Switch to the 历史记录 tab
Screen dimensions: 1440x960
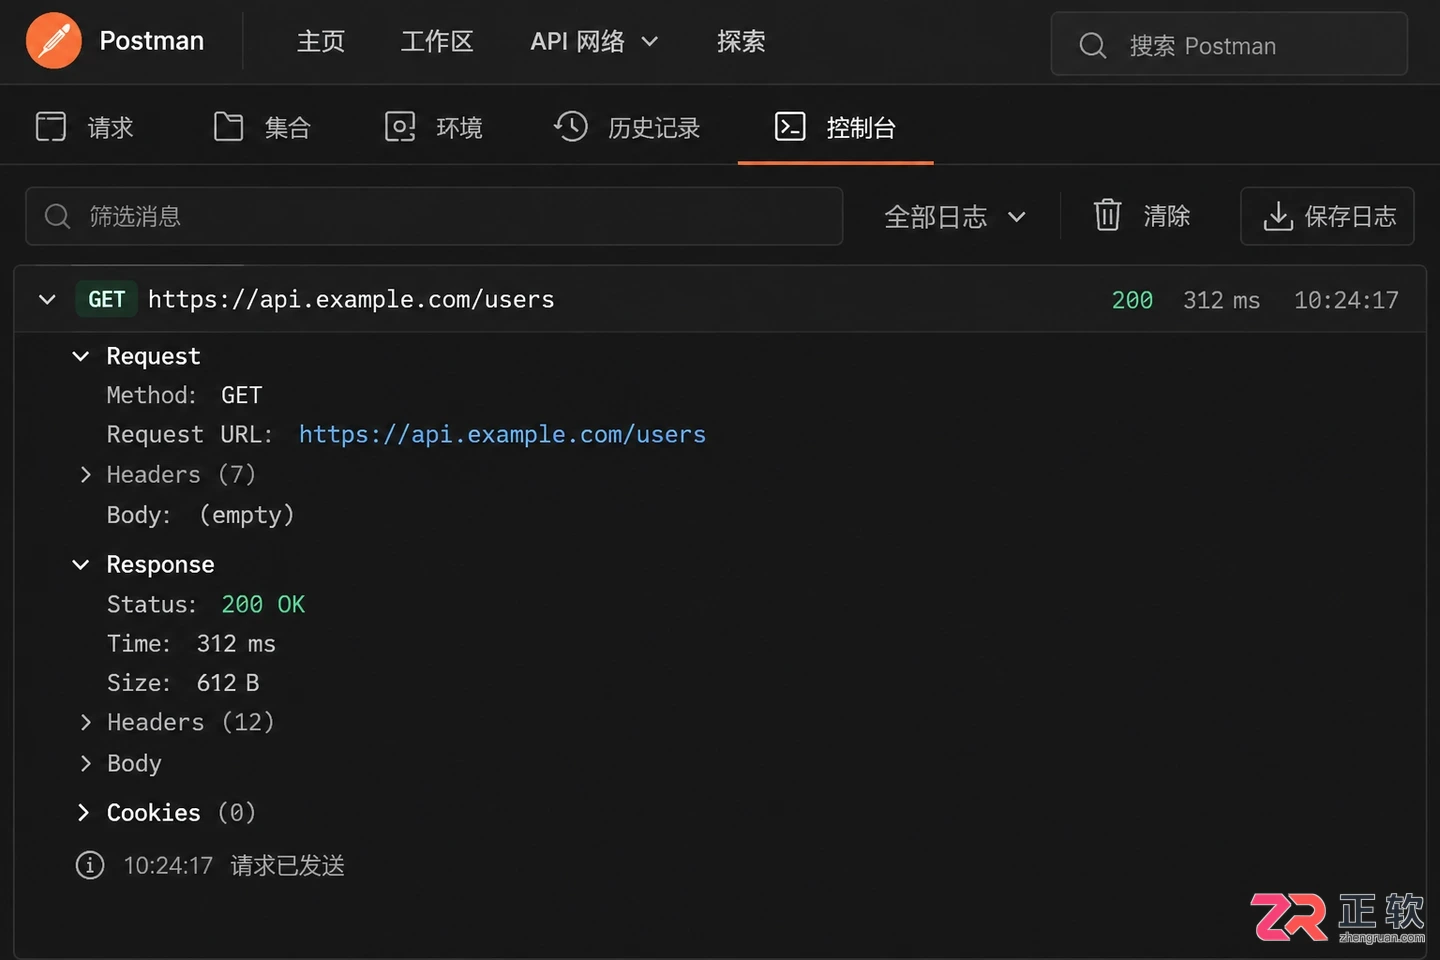627,127
